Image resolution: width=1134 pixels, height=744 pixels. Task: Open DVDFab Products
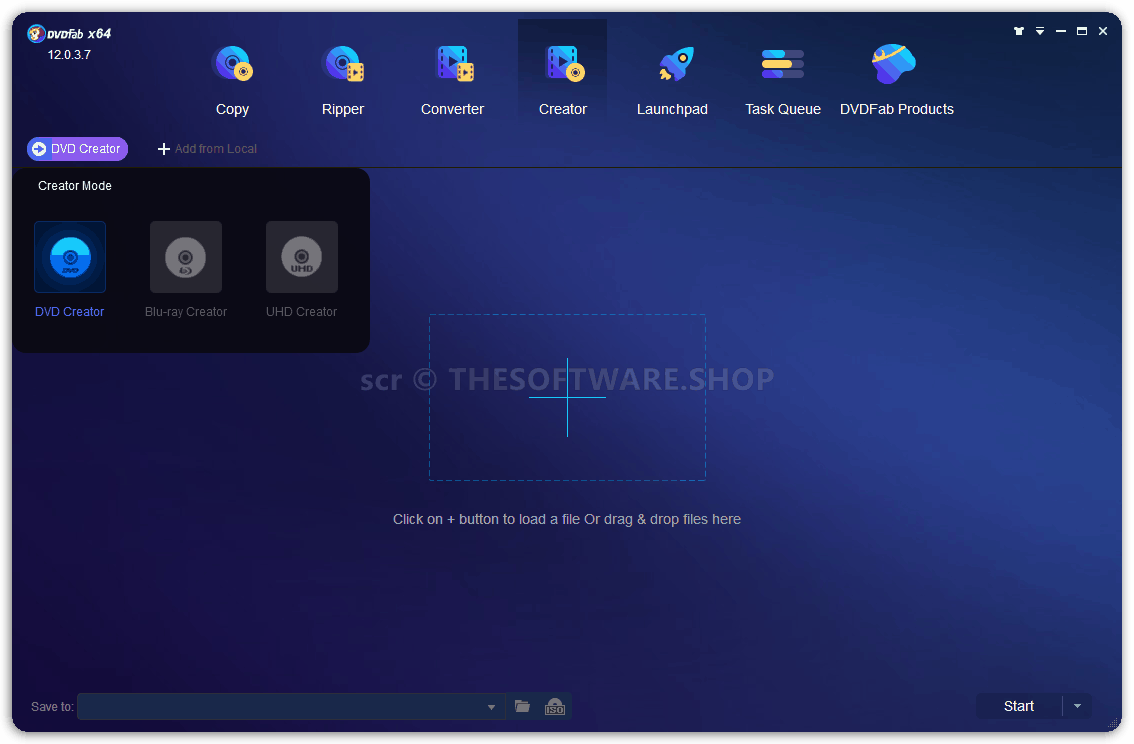pos(897,80)
